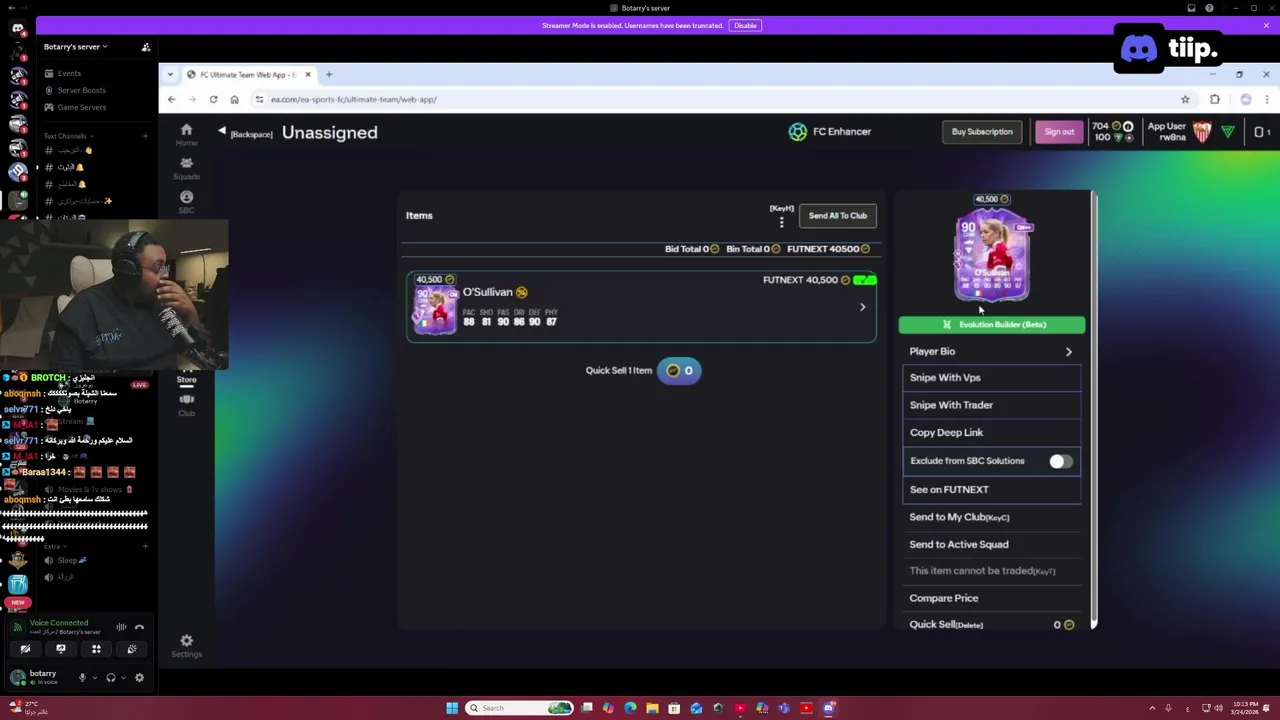Expand Player Bio with its arrow
The width and height of the screenshot is (1280, 720).
[1069, 352]
